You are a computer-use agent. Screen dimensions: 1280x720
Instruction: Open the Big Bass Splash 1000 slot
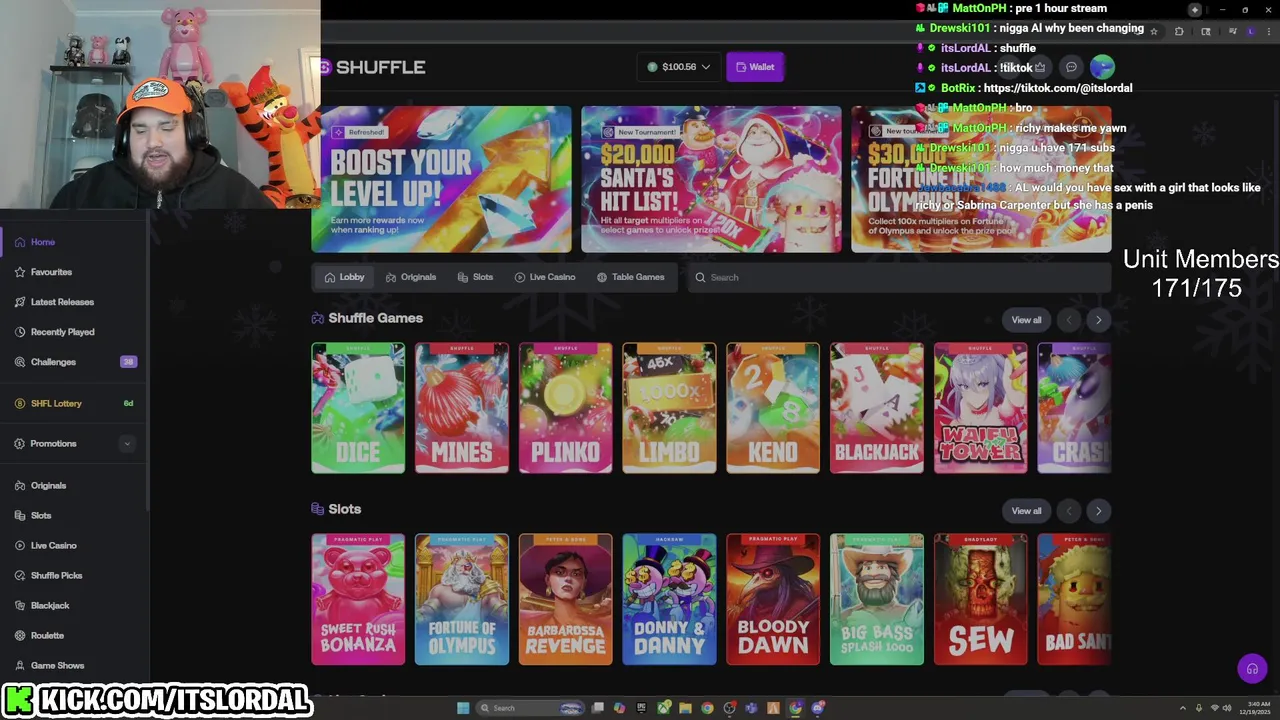877,599
